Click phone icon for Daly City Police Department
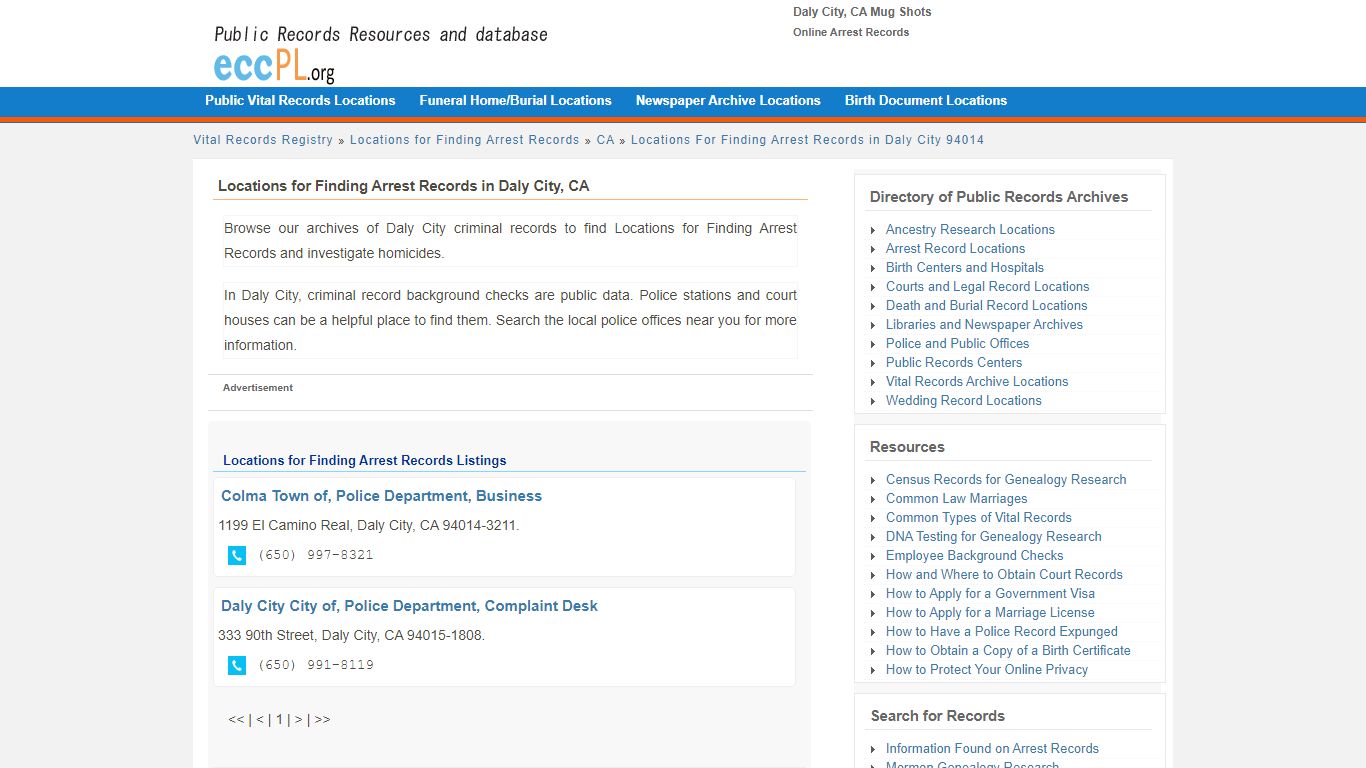 237,665
